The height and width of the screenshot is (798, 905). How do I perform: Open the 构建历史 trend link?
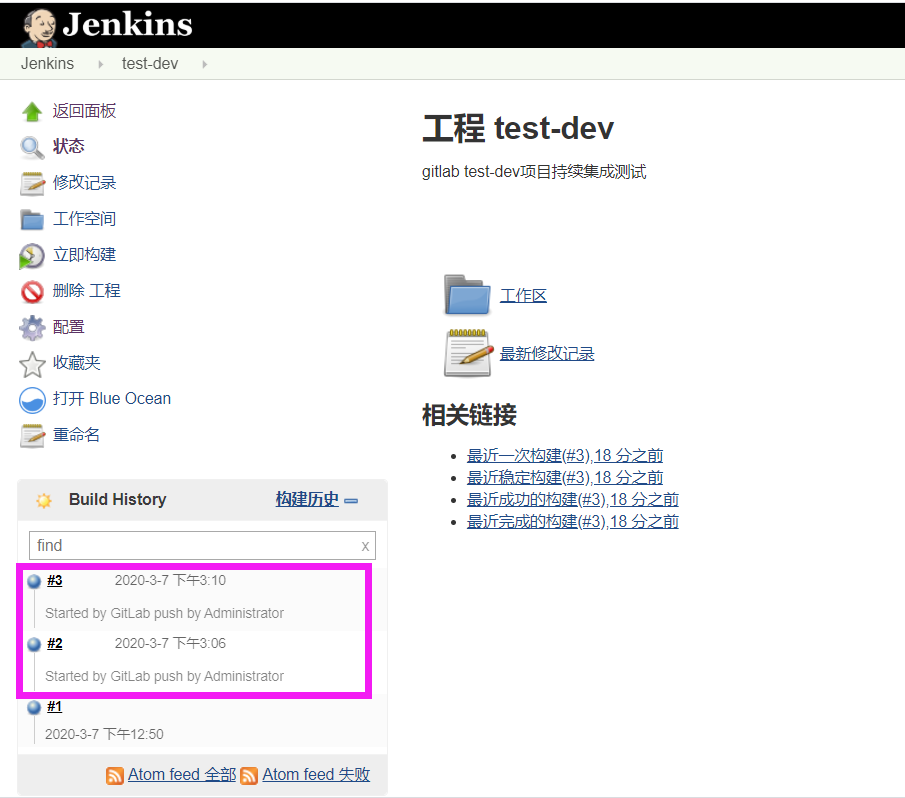307,499
